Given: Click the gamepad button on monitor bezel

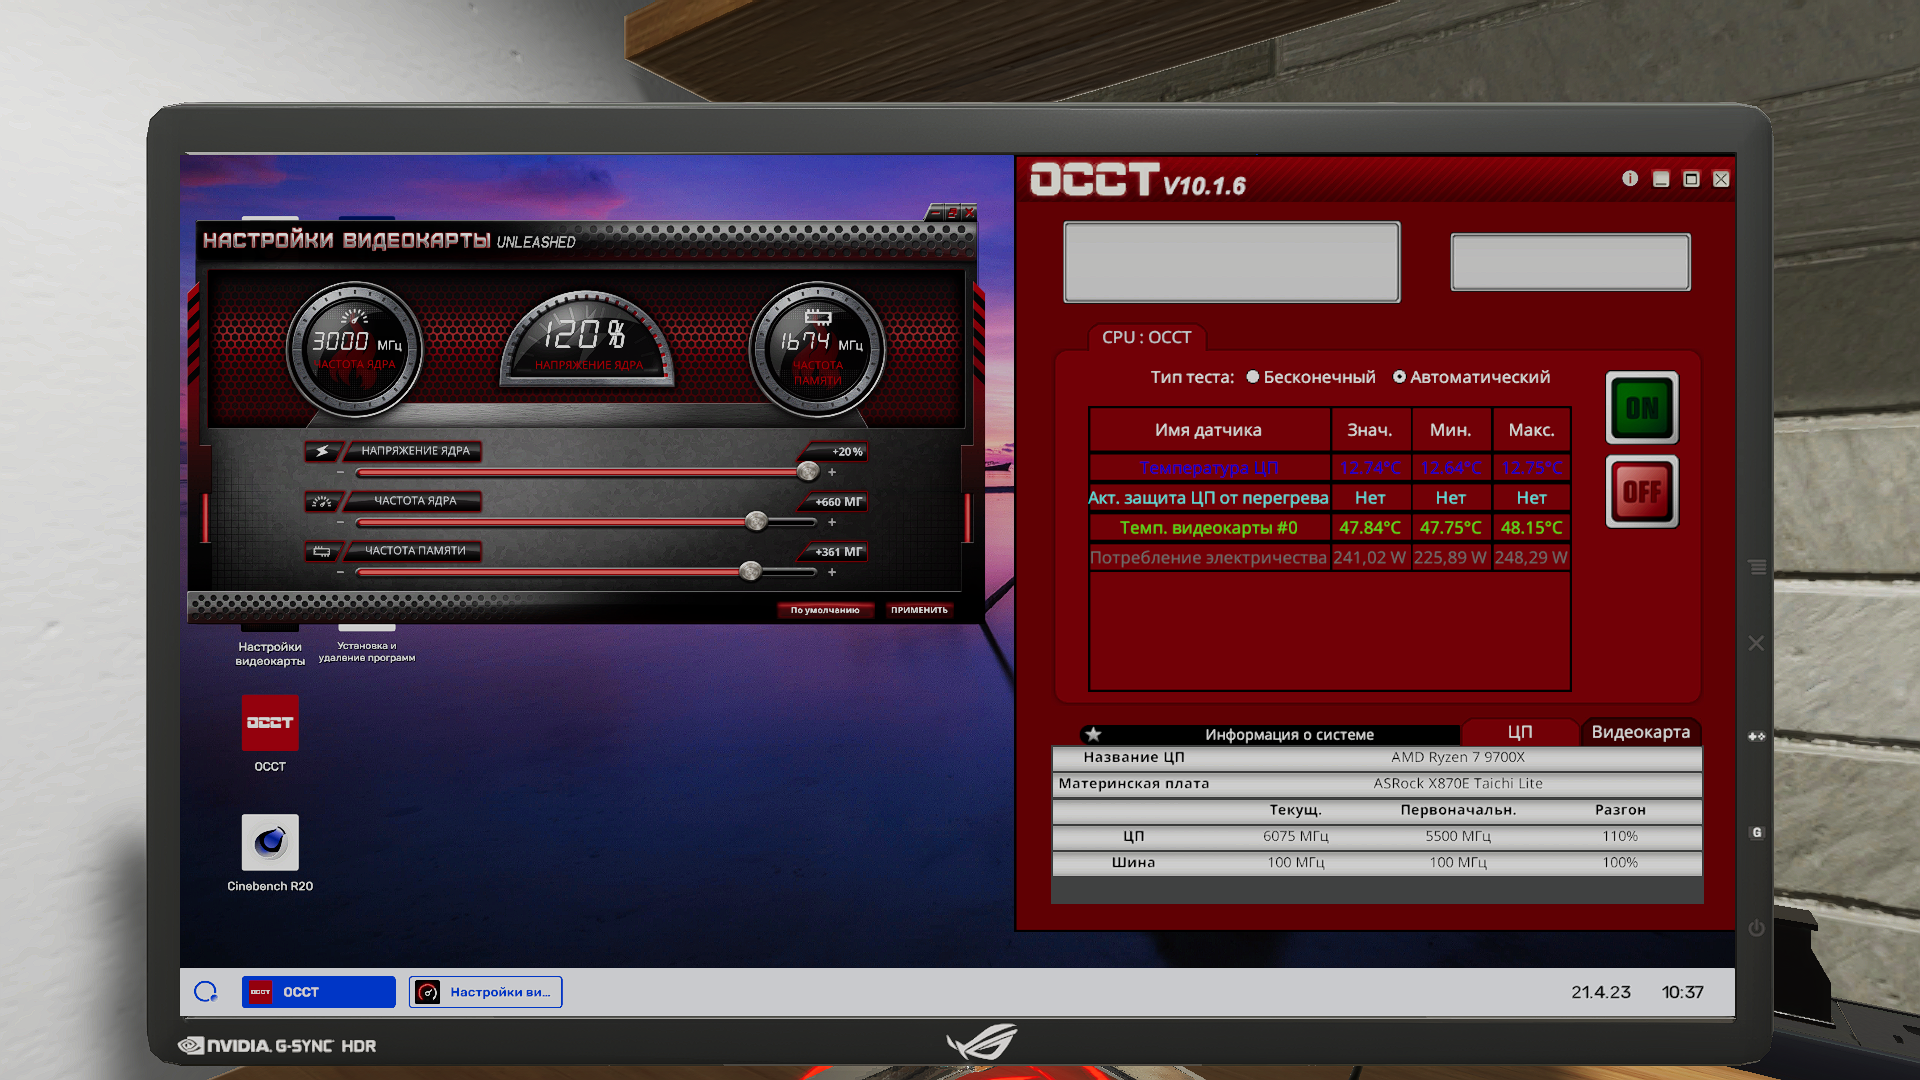Looking at the screenshot, I should (1757, 736).
